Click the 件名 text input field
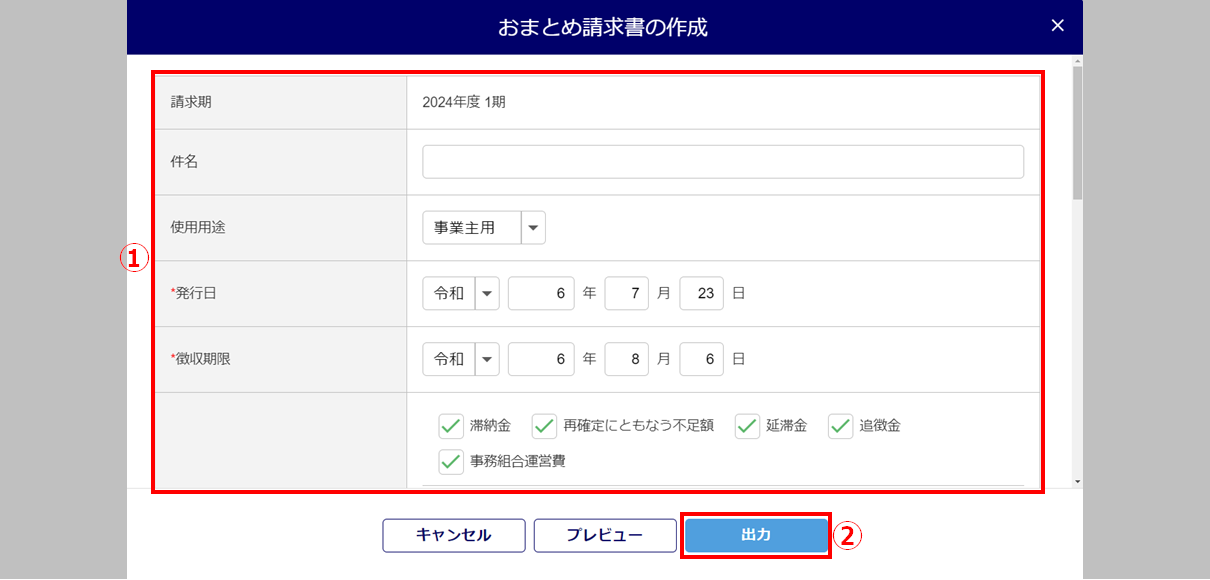1210x580 pixels. pos(722,162)
